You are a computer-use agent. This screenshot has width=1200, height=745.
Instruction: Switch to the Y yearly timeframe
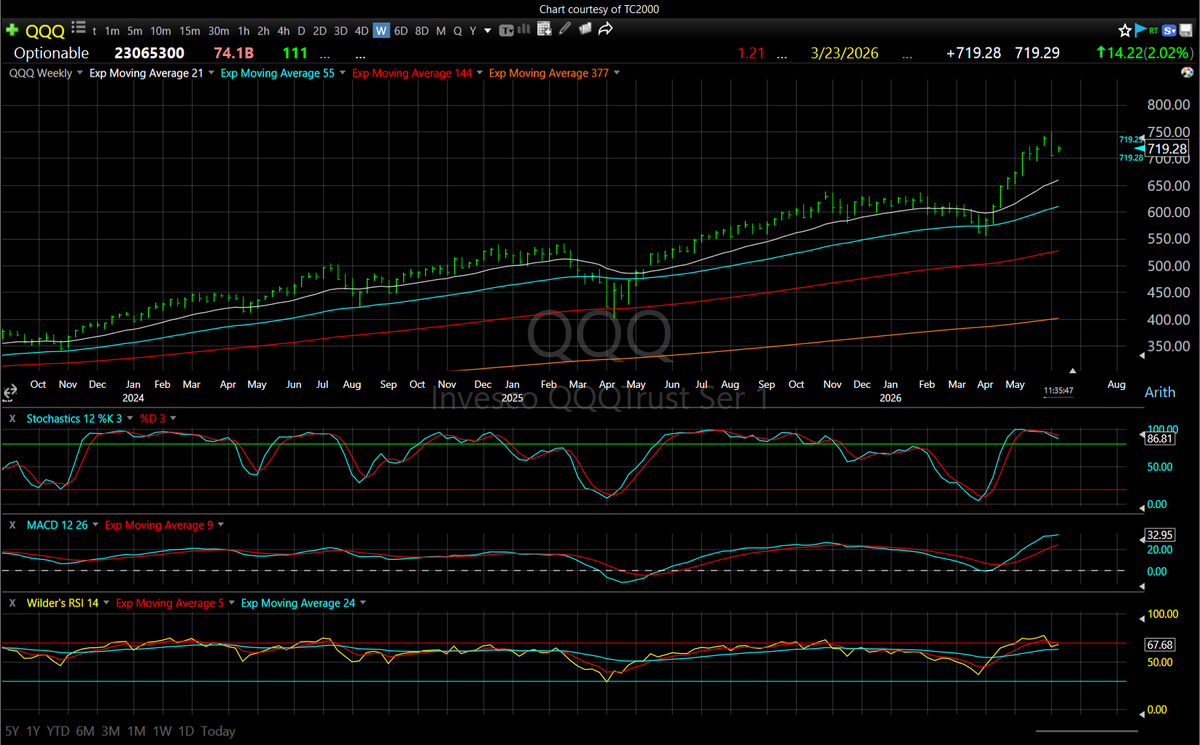click(473, 31)
